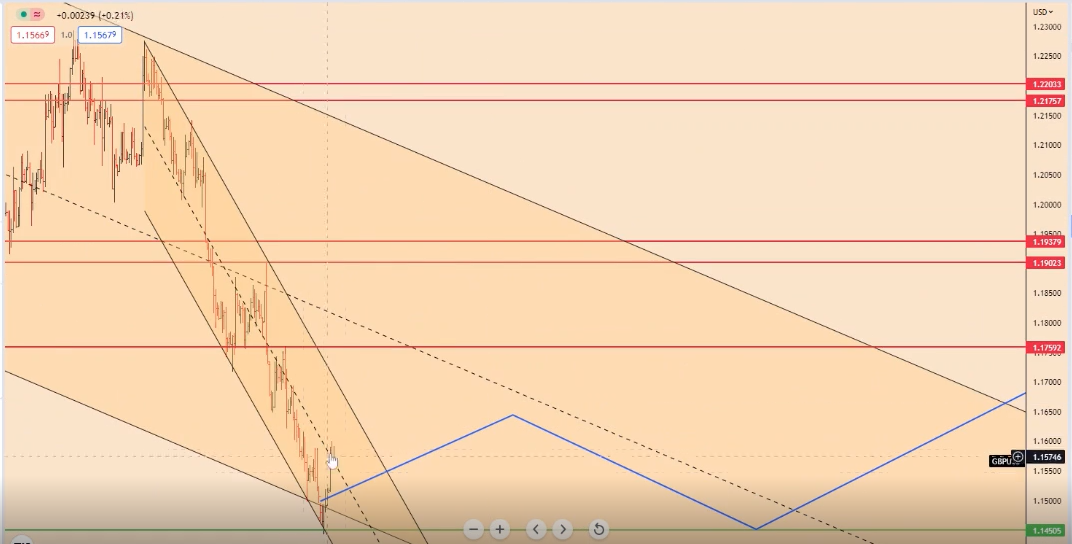Click the 1.0 quantity value between prices
This screenshot has height=544, width=1072.
pos(67,35)
